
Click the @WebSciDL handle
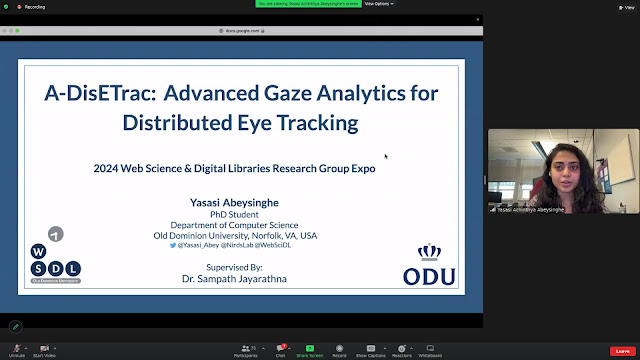tap(273, 245)
